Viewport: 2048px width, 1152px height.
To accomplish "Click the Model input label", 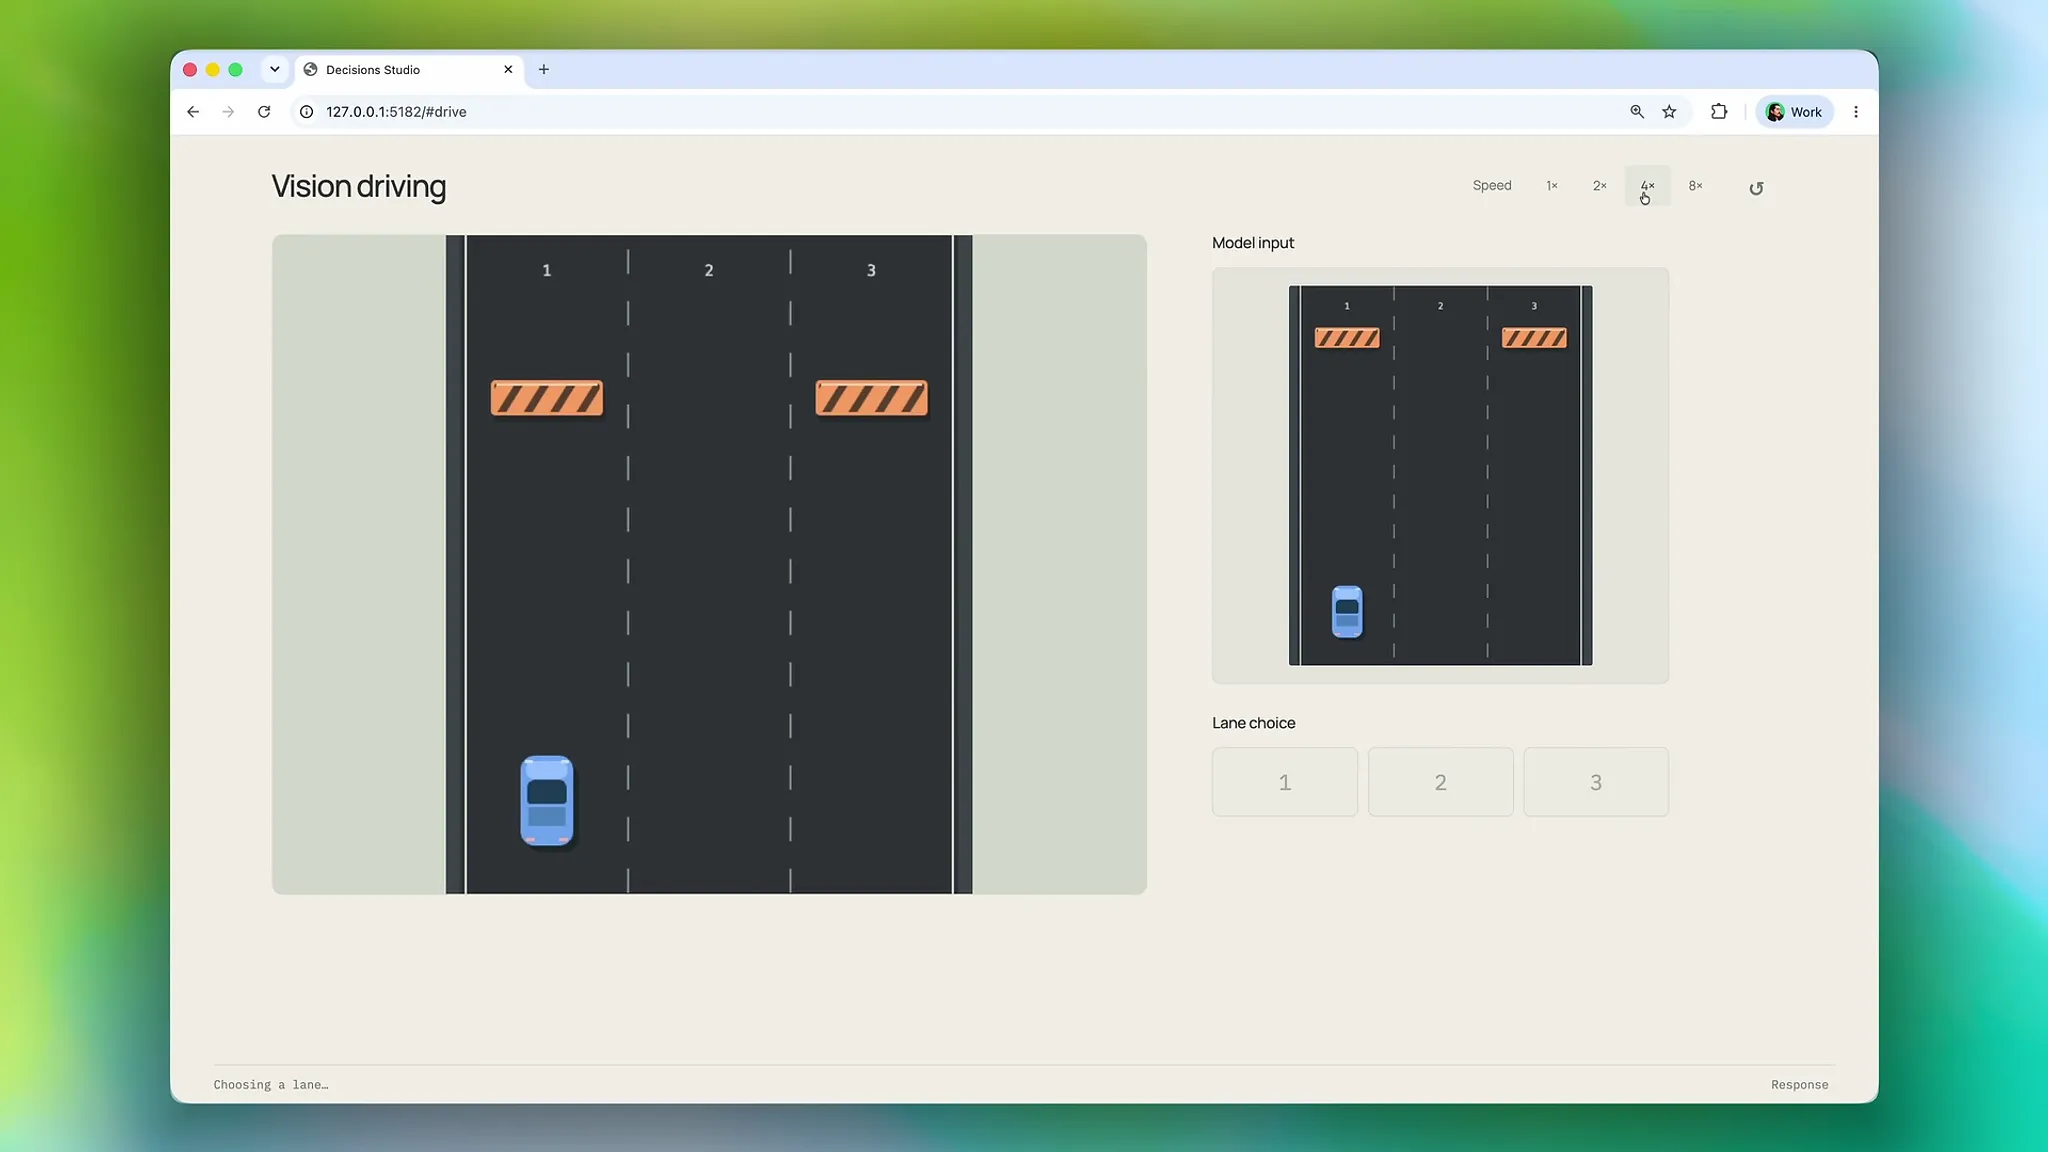I will click(1253, 243).
